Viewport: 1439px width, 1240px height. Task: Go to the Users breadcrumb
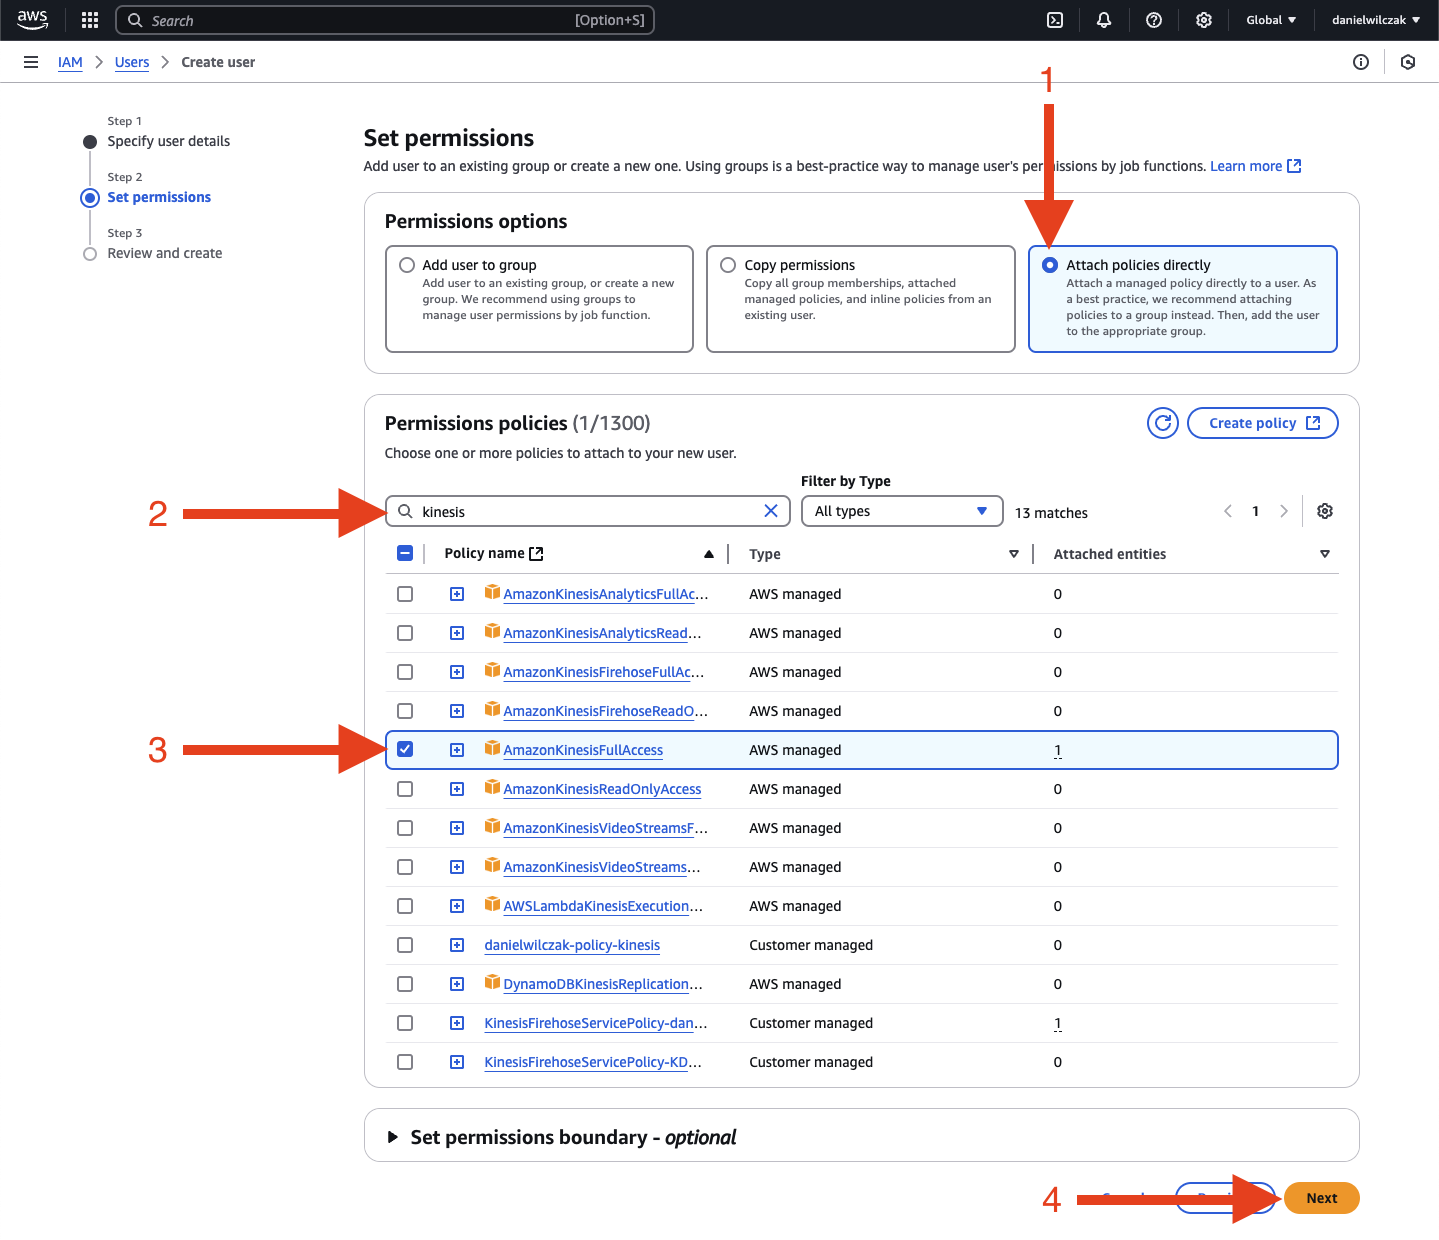point(132,62)
